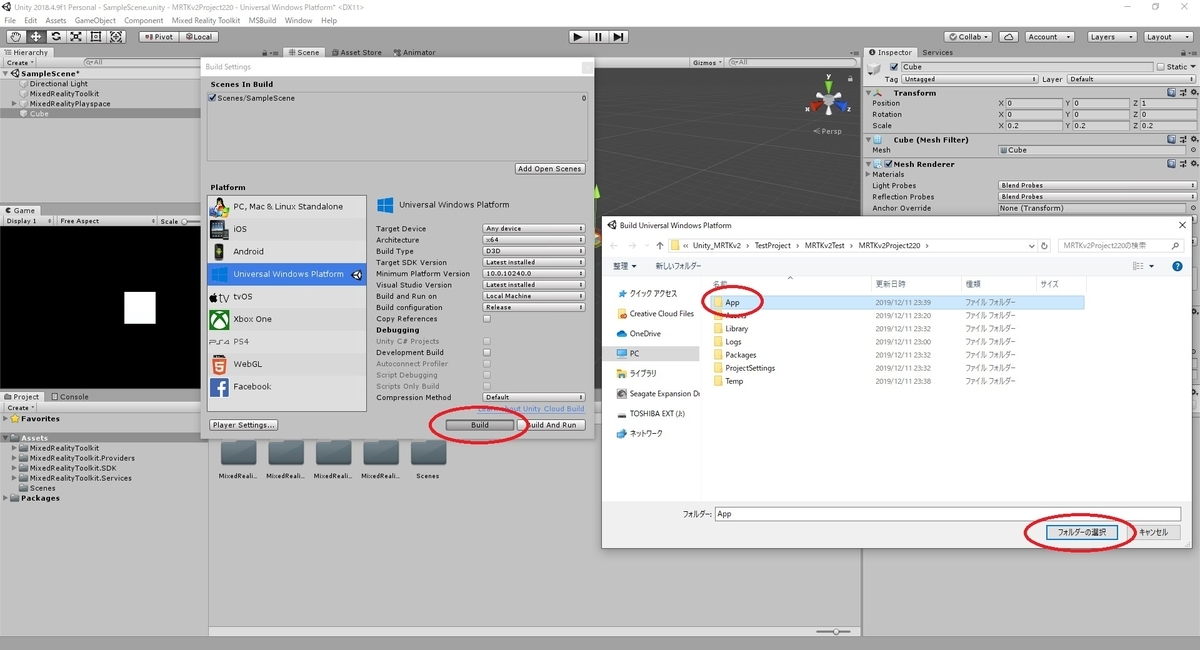Open Minimum Platform Version dropdown
The width and height of the screenshot is (1200, 650).
(534, 273)
